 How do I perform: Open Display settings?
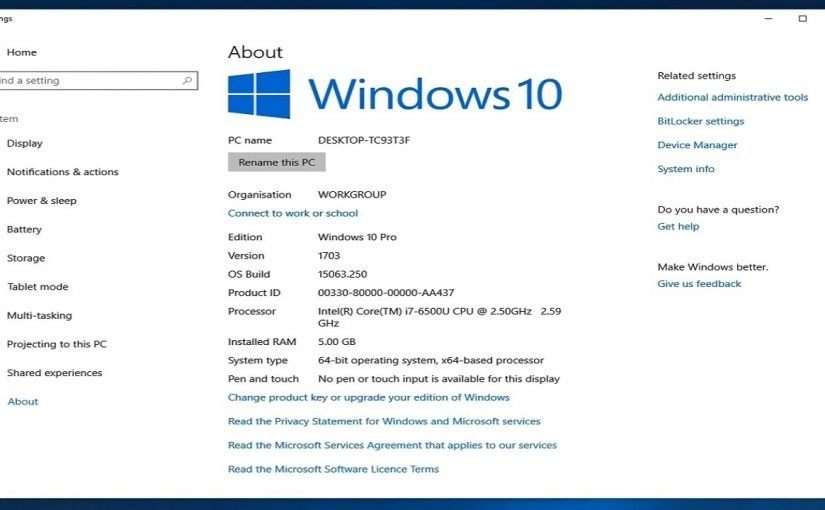click(25, 143)
